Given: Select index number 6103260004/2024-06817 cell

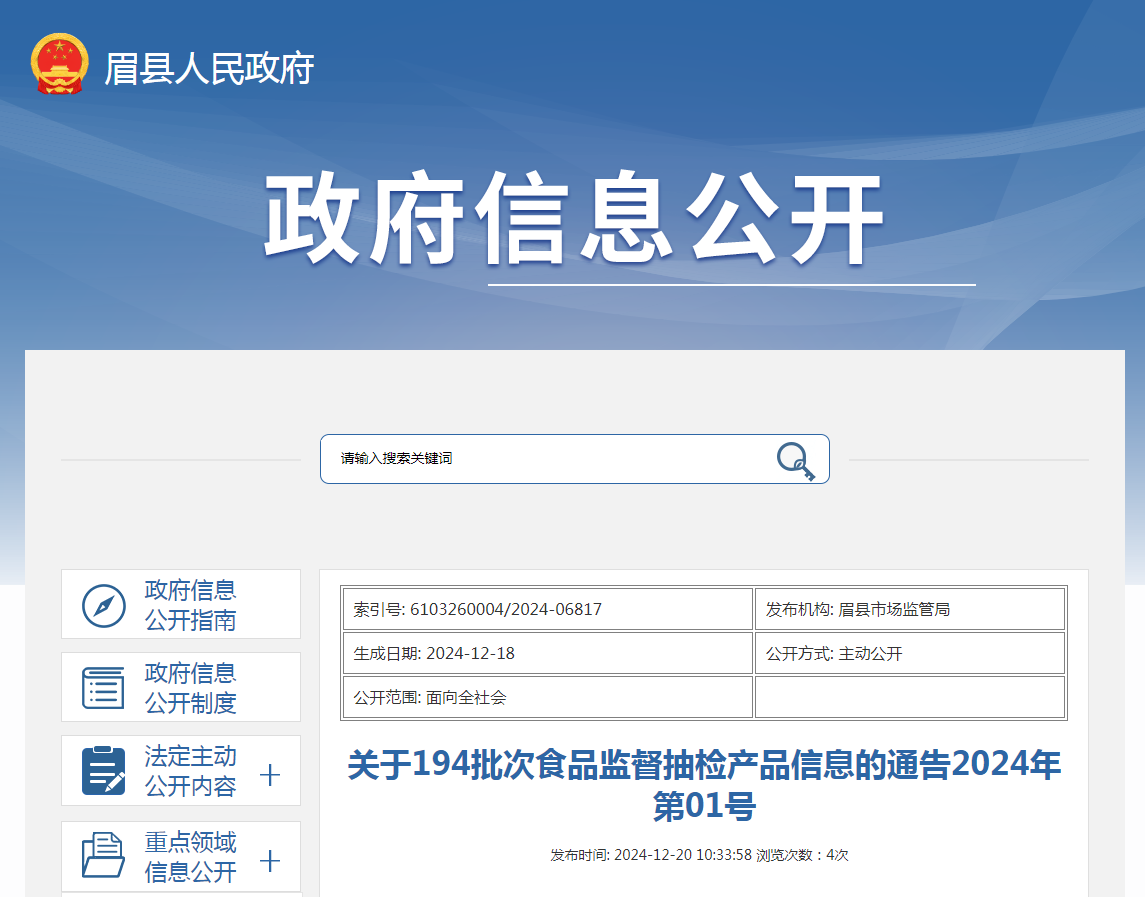Looking at the screenshot, I should pos(548,609).
